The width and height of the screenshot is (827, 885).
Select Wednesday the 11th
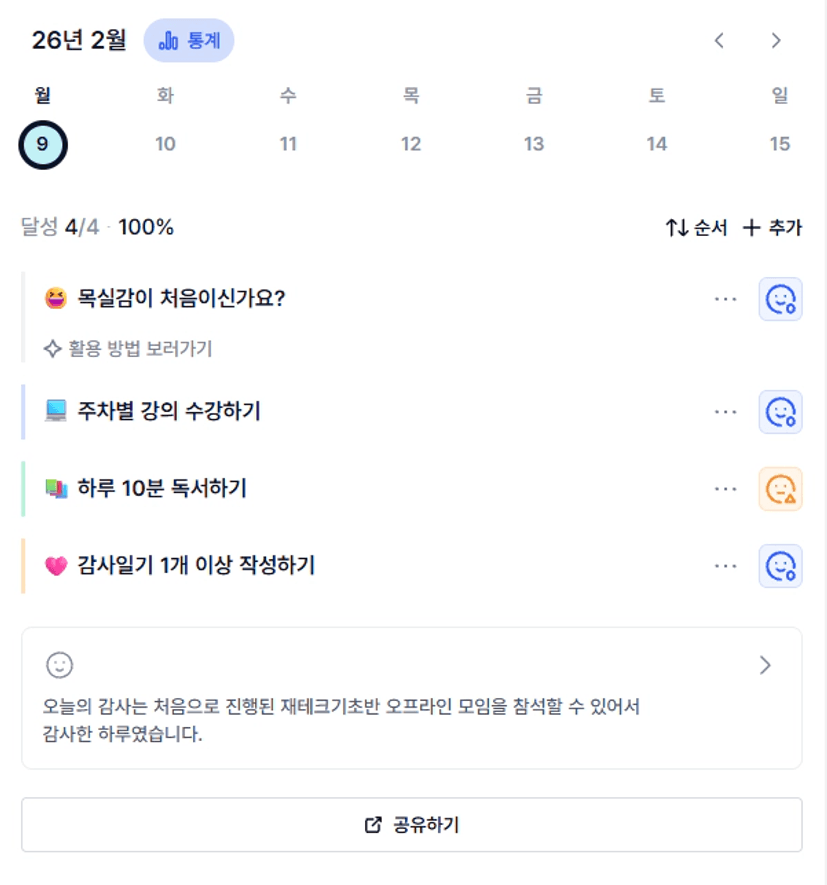coord(288,144)
